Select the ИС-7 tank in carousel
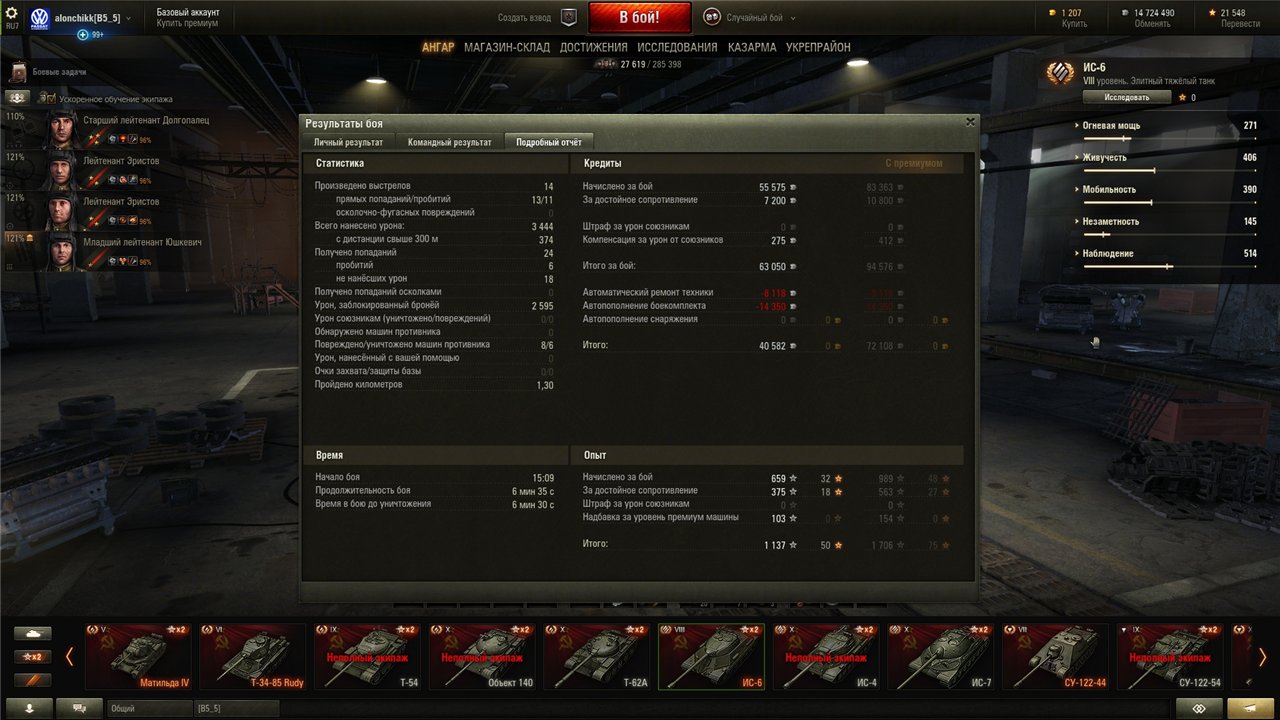The image size is (1280, 720). (940, 656)
